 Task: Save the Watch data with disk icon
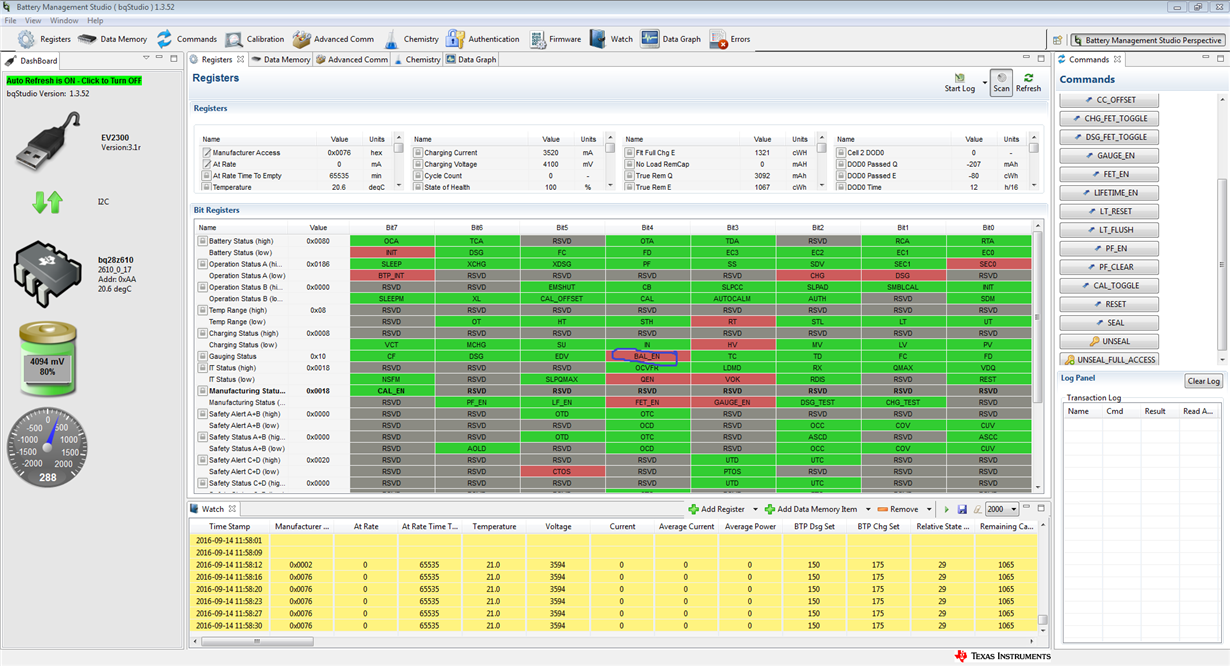(x=962, y=509)
